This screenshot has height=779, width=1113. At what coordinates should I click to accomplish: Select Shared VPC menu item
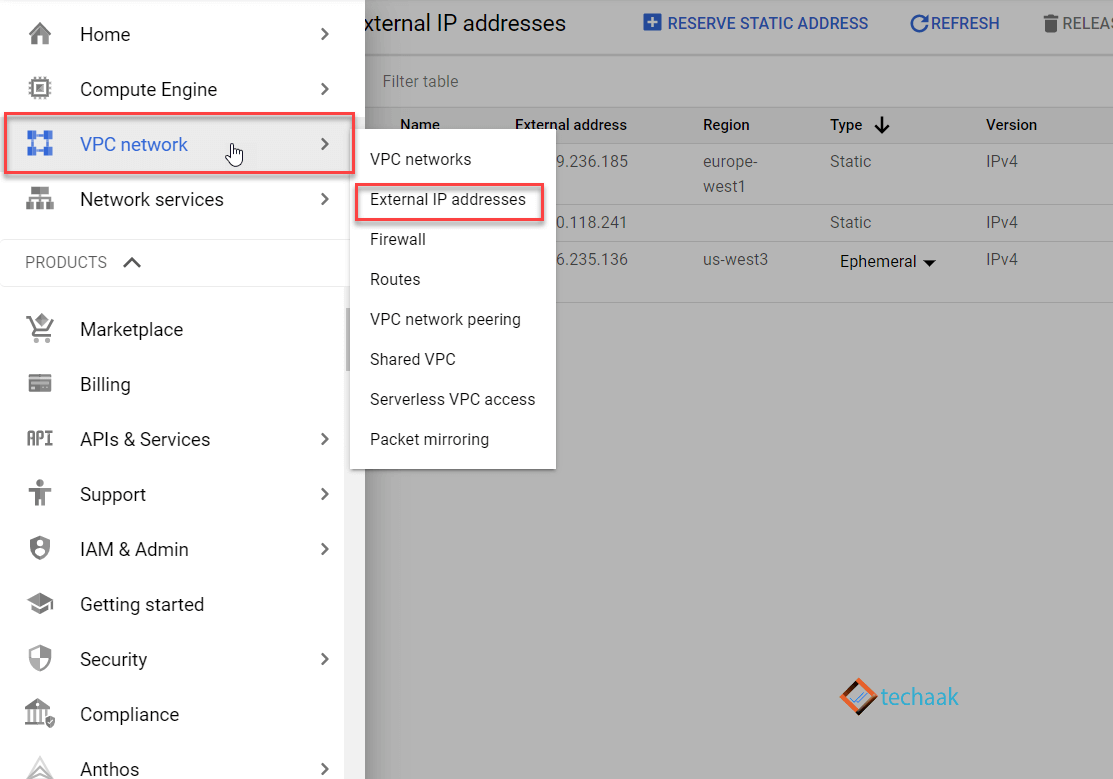tap(412, 359)
